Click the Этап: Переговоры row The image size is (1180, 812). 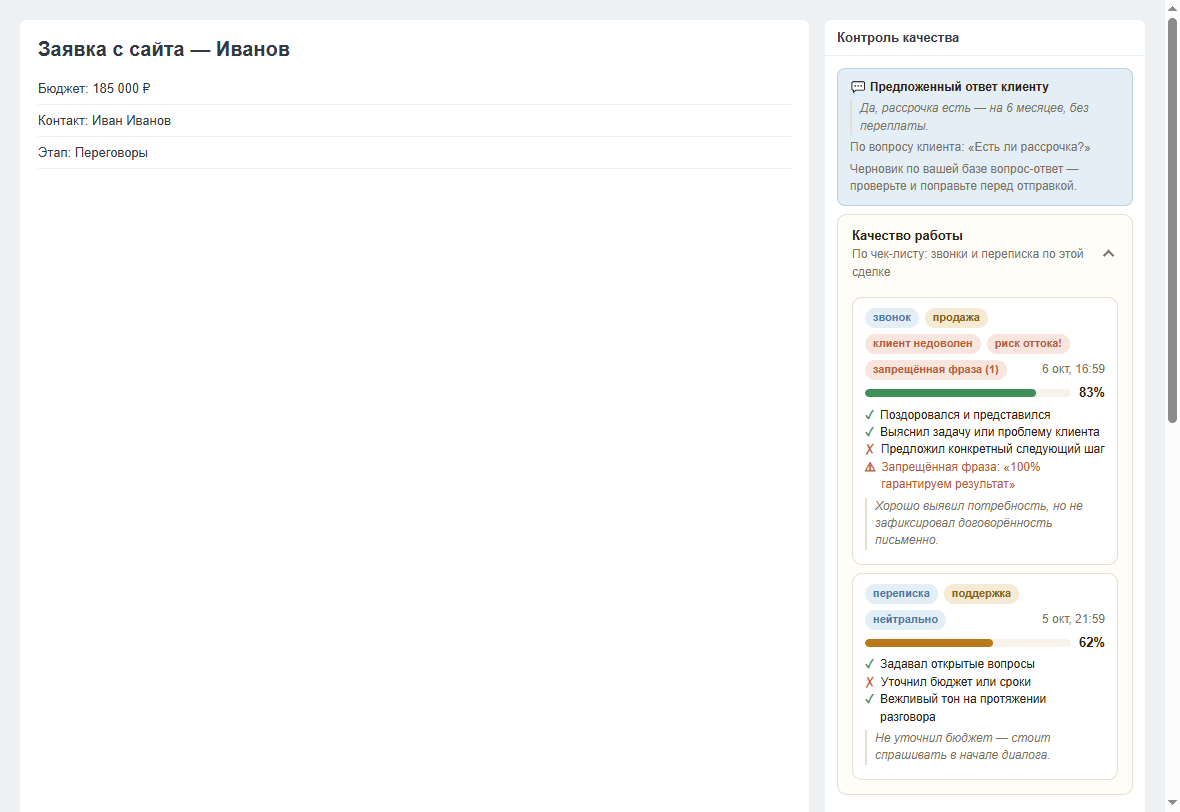415,153
